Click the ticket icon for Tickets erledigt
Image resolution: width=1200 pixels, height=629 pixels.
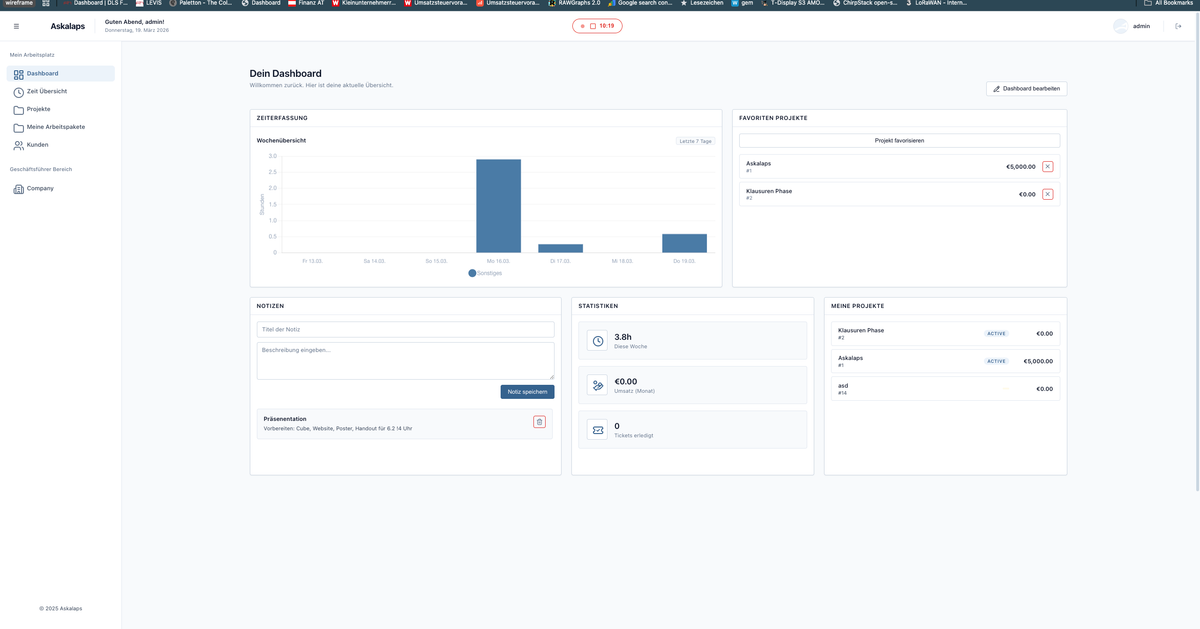(x=597, y=430)
